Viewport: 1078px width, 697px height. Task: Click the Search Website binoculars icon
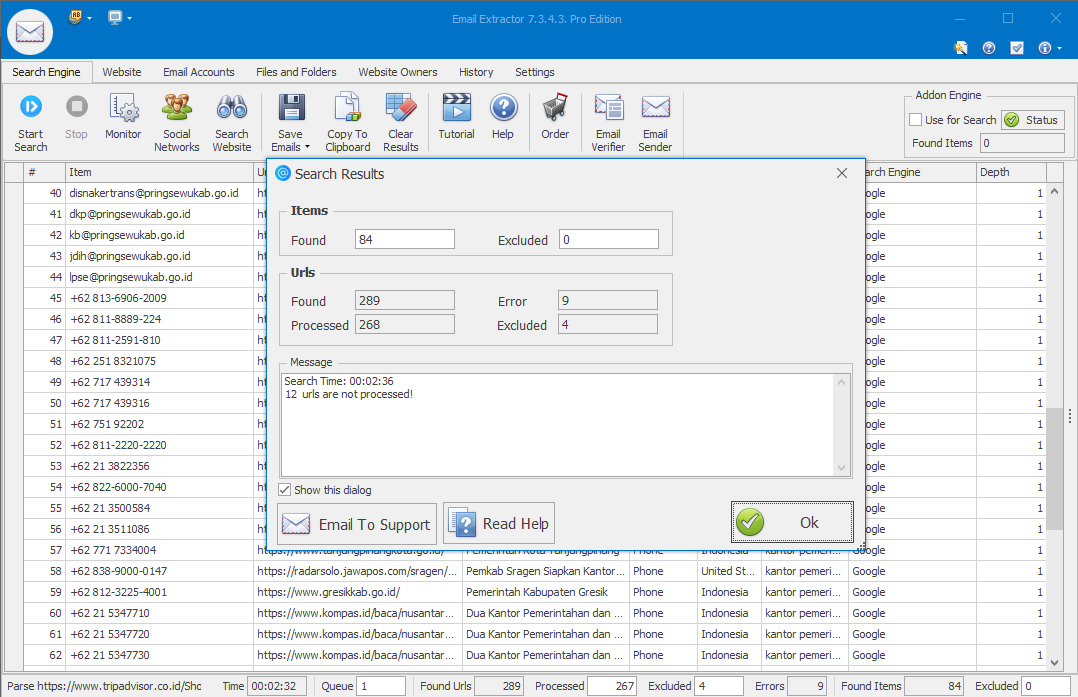(232, 107)
